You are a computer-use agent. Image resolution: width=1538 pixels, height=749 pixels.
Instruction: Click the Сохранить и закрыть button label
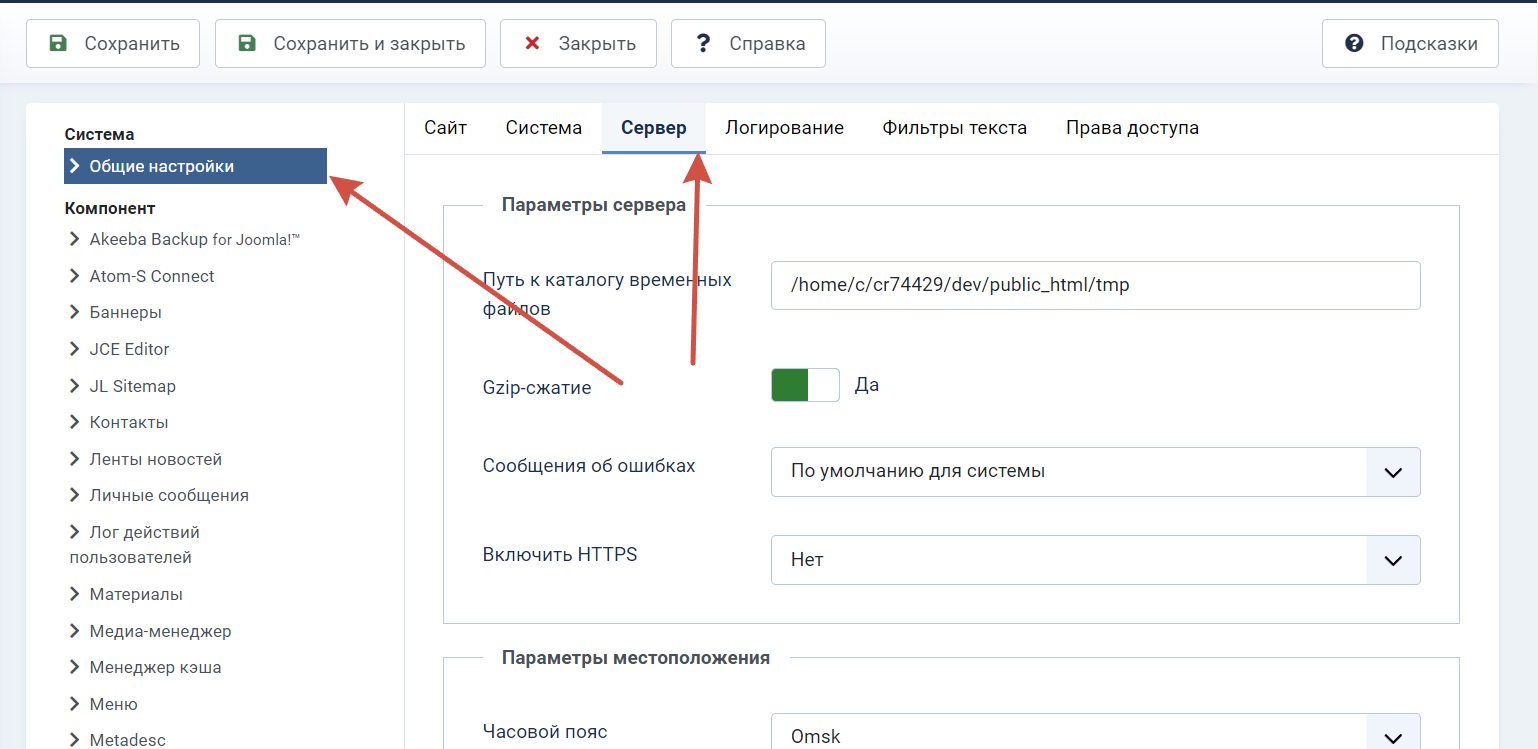pyautogui.click(x=369, y=44)
